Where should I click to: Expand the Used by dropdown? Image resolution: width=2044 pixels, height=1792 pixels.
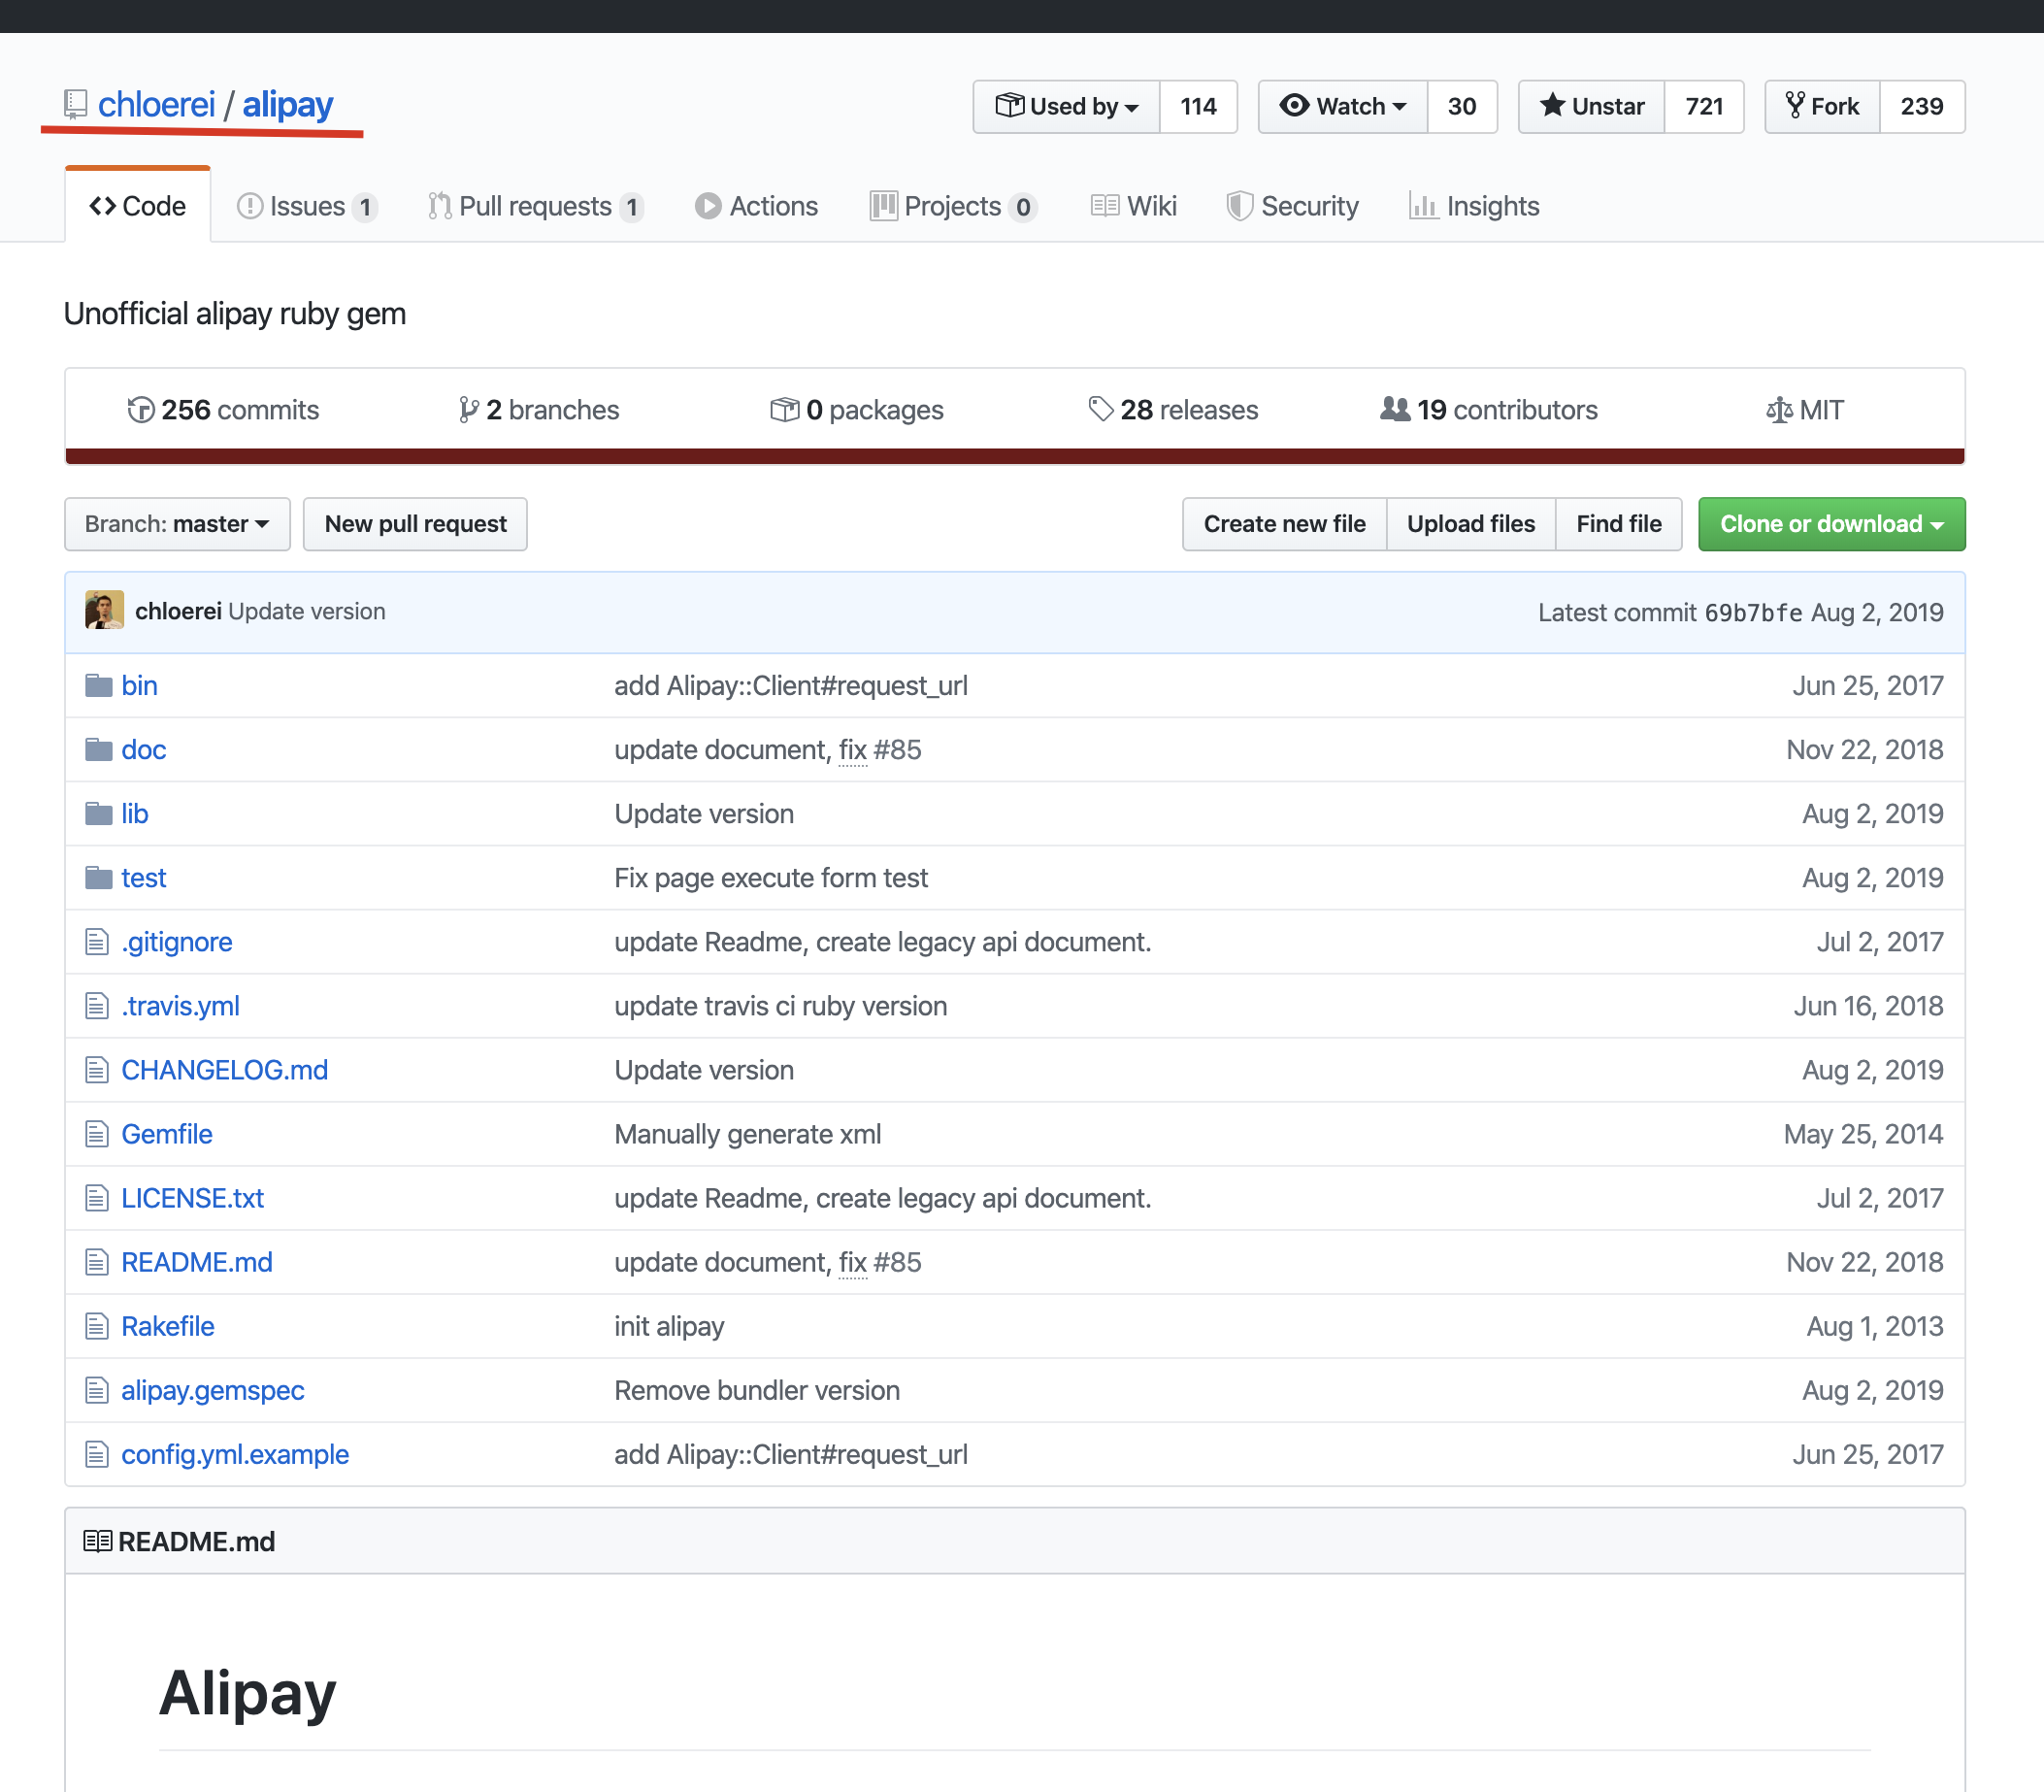[x=1066, y=106]
